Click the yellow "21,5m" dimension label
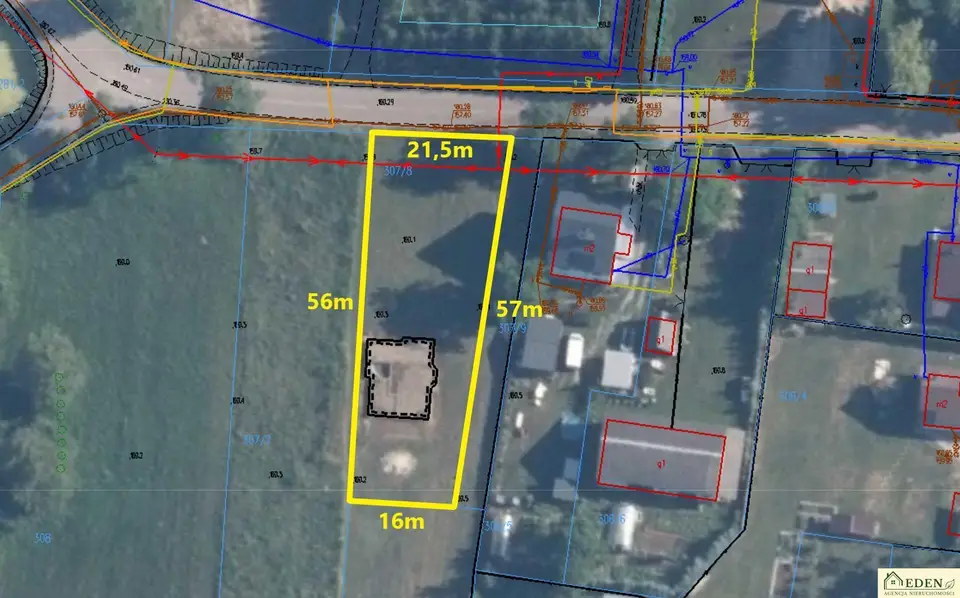960x598 pixels. tap(440, 150)
